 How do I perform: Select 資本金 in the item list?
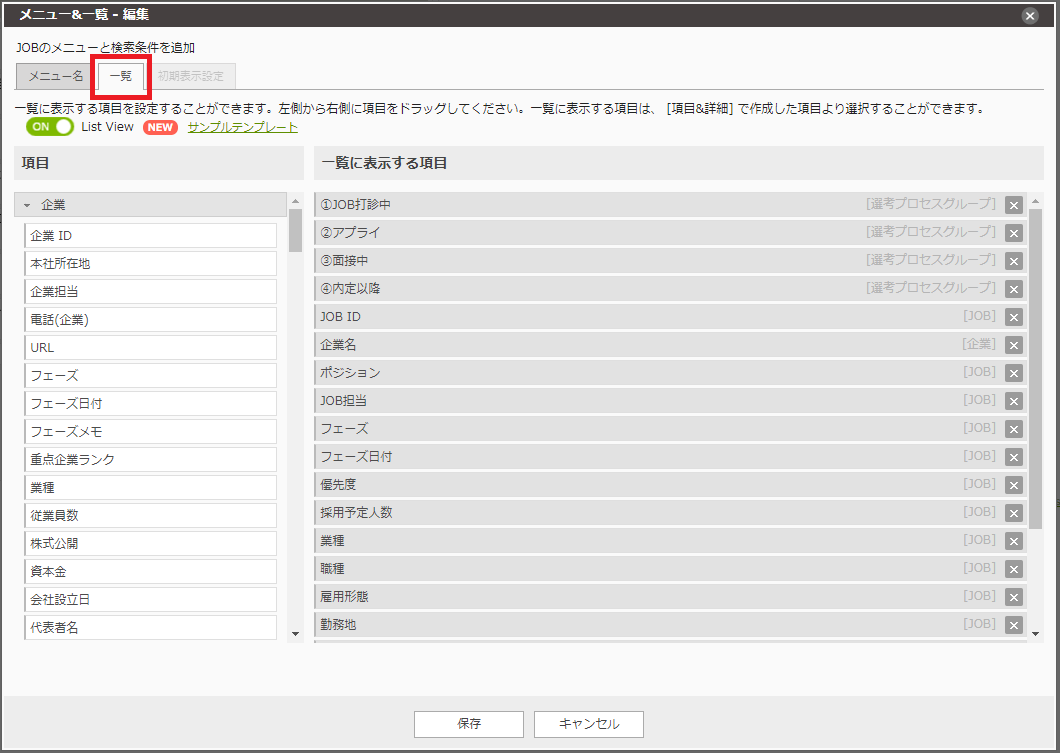tap(151, 572)
